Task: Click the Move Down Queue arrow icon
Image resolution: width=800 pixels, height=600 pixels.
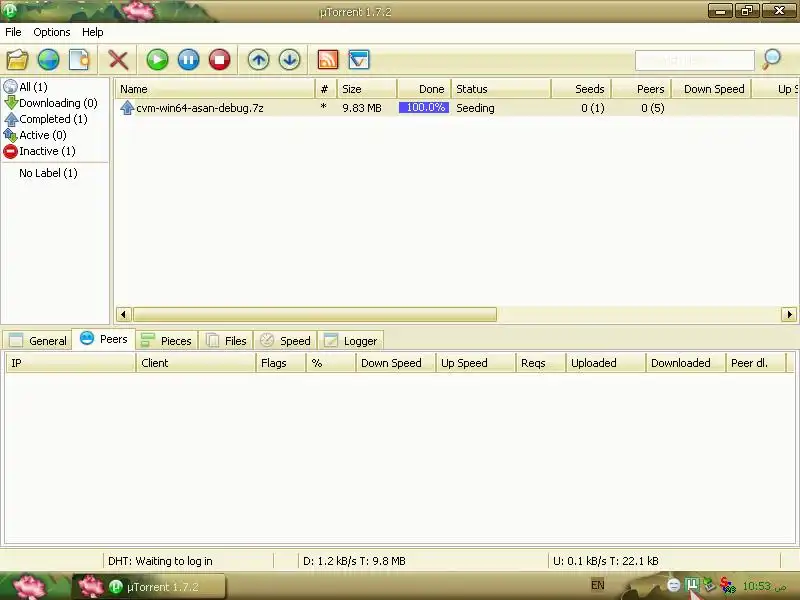Action: (x=290, y=60)
